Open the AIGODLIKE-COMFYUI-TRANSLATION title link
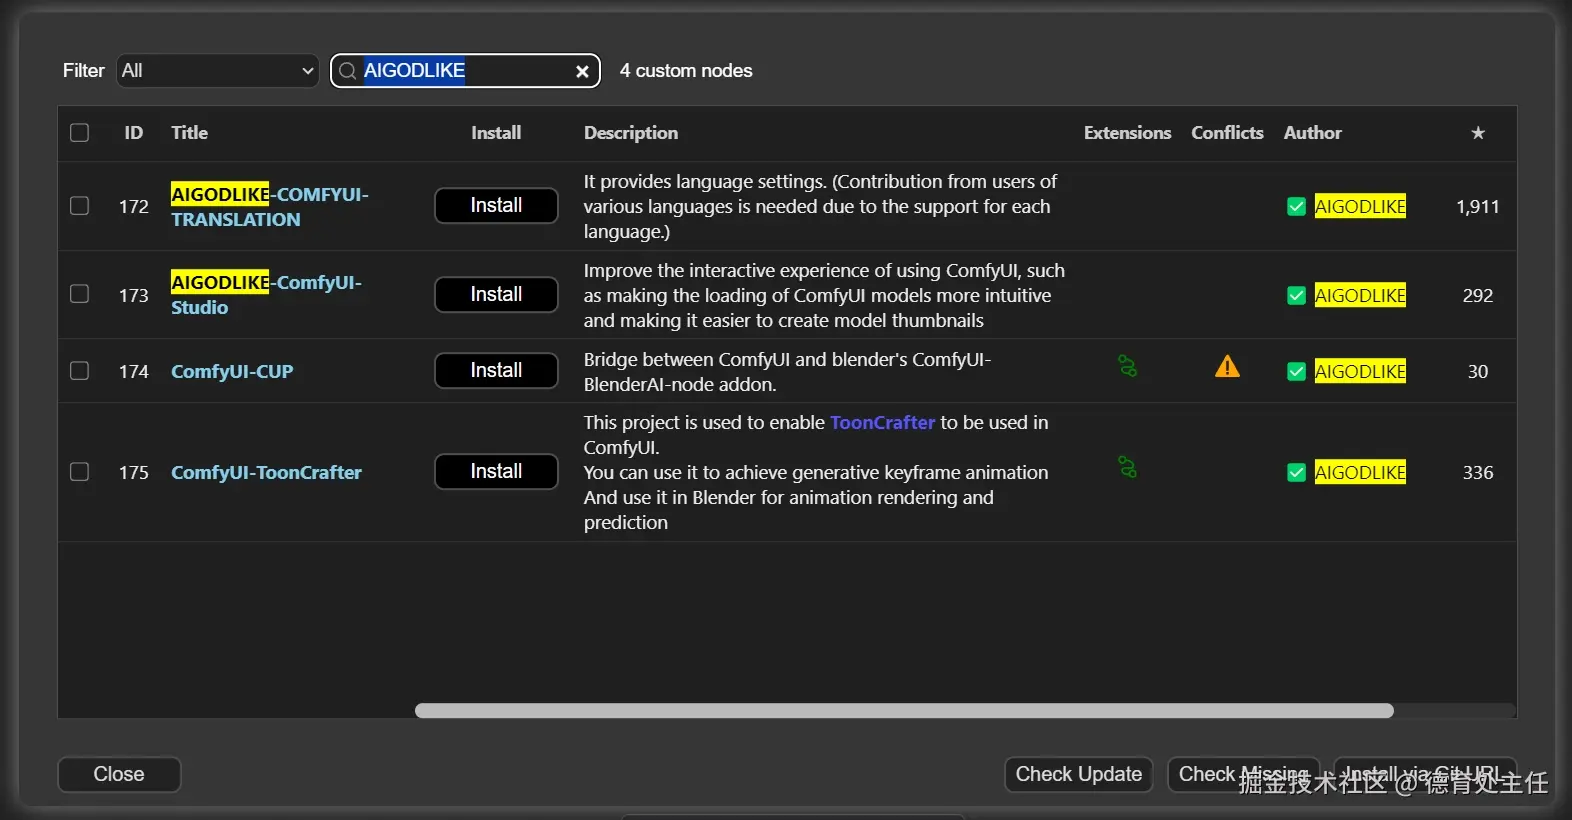Image resolution: width=1572 pixels, height=820 pixels. pos(270,207)
